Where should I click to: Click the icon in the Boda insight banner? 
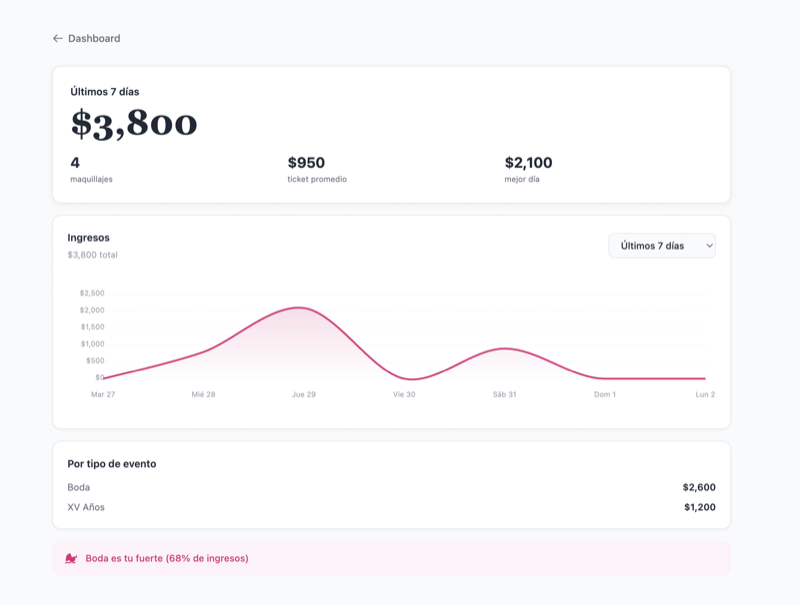click(71, 559)
